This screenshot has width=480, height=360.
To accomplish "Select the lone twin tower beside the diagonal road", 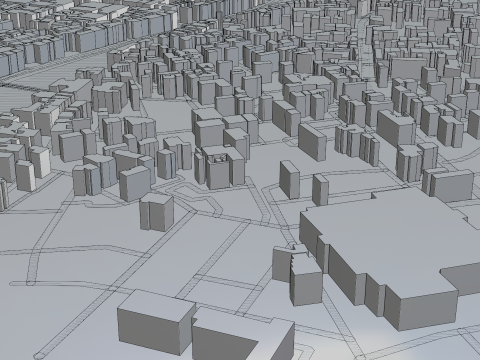I will pyautogui.click(x=157, y=212).
